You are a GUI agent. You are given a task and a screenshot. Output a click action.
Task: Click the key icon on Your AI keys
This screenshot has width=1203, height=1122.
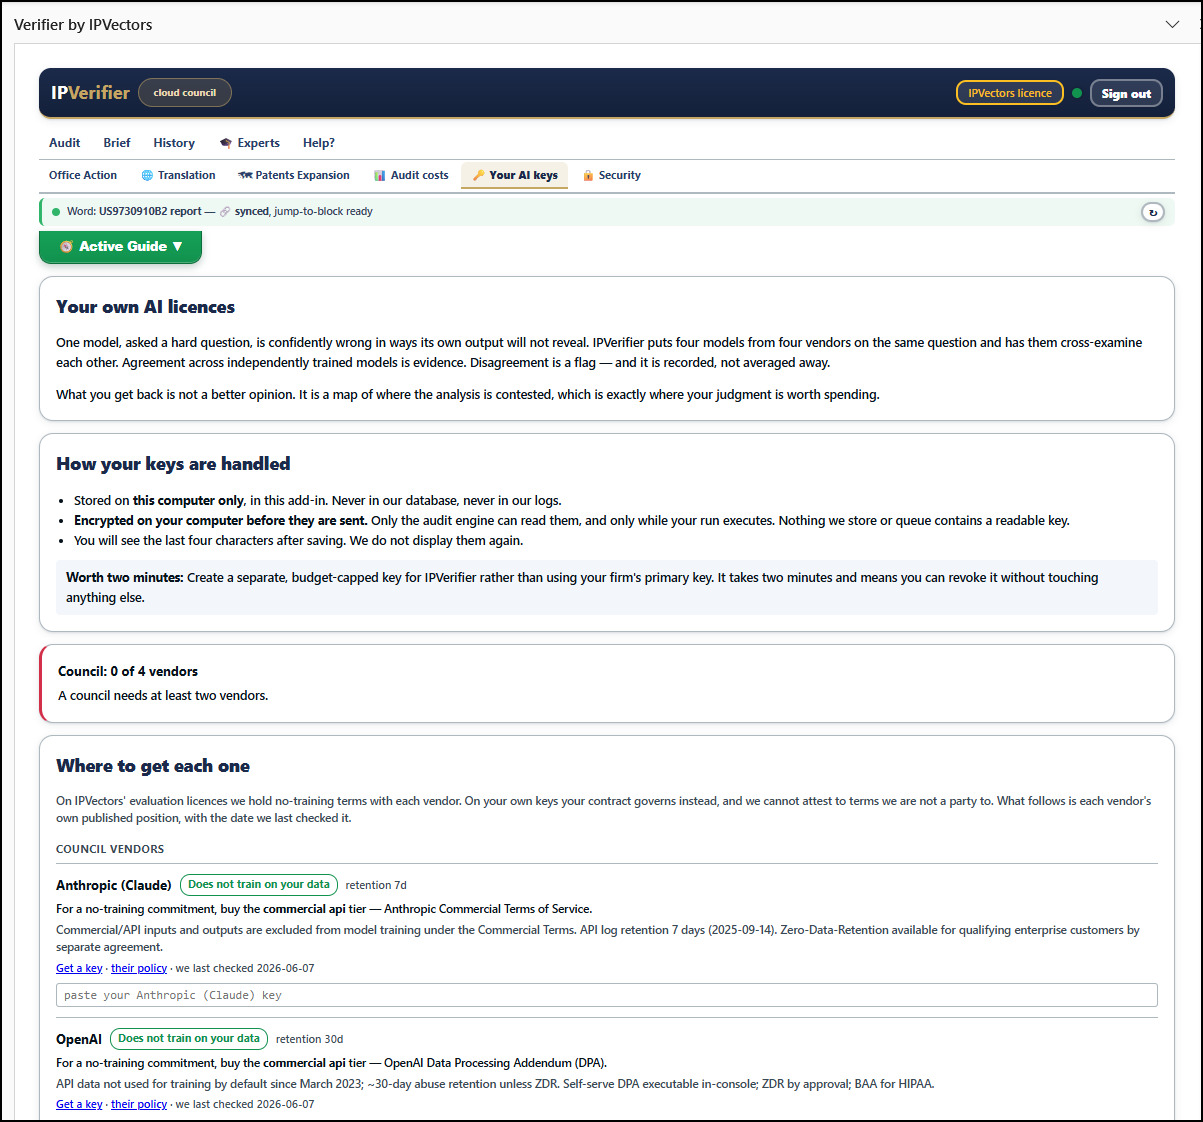(x=478, y=175)
